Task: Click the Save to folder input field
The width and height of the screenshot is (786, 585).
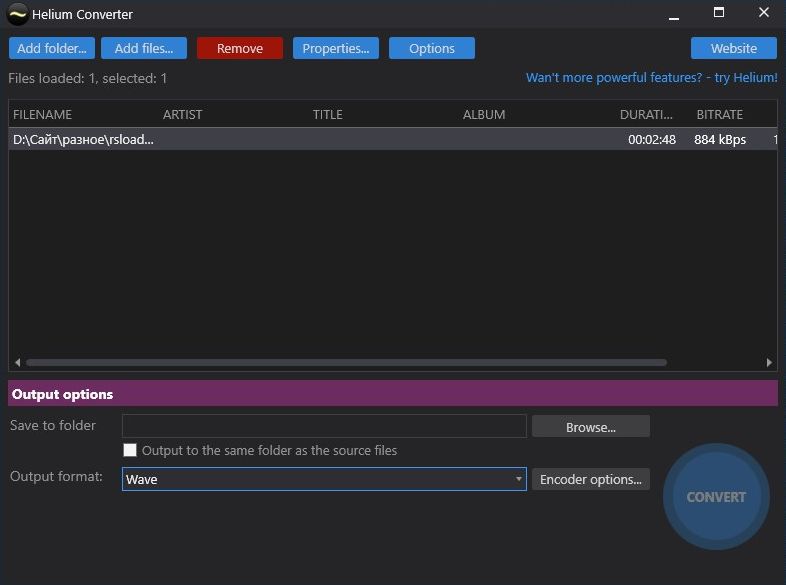Action: 324,426
